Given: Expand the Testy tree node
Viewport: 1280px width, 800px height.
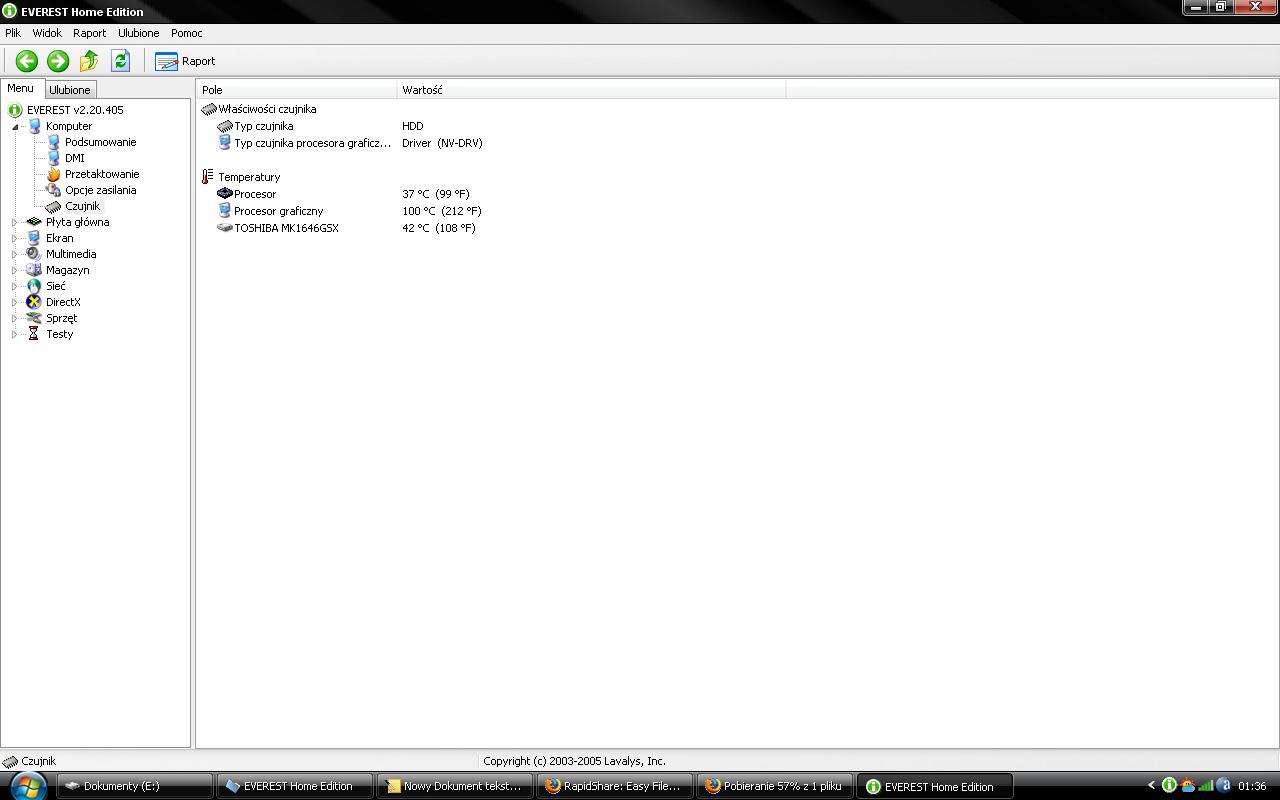Looking at the screenshot, I should [15, 334].
